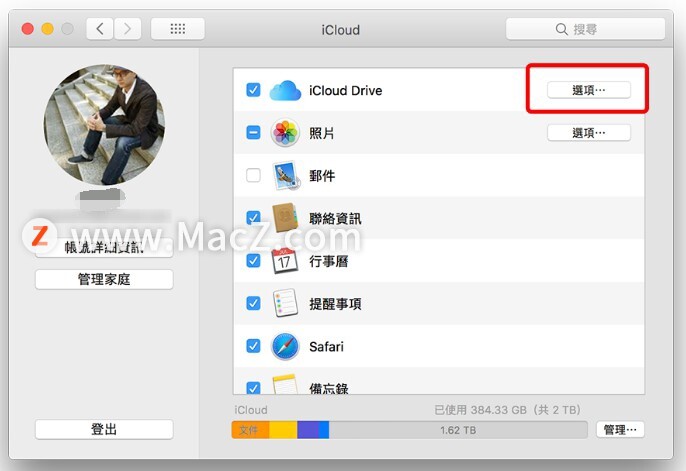
Task: Click the 1.62 TB free space area
Action: click(458, 430)
